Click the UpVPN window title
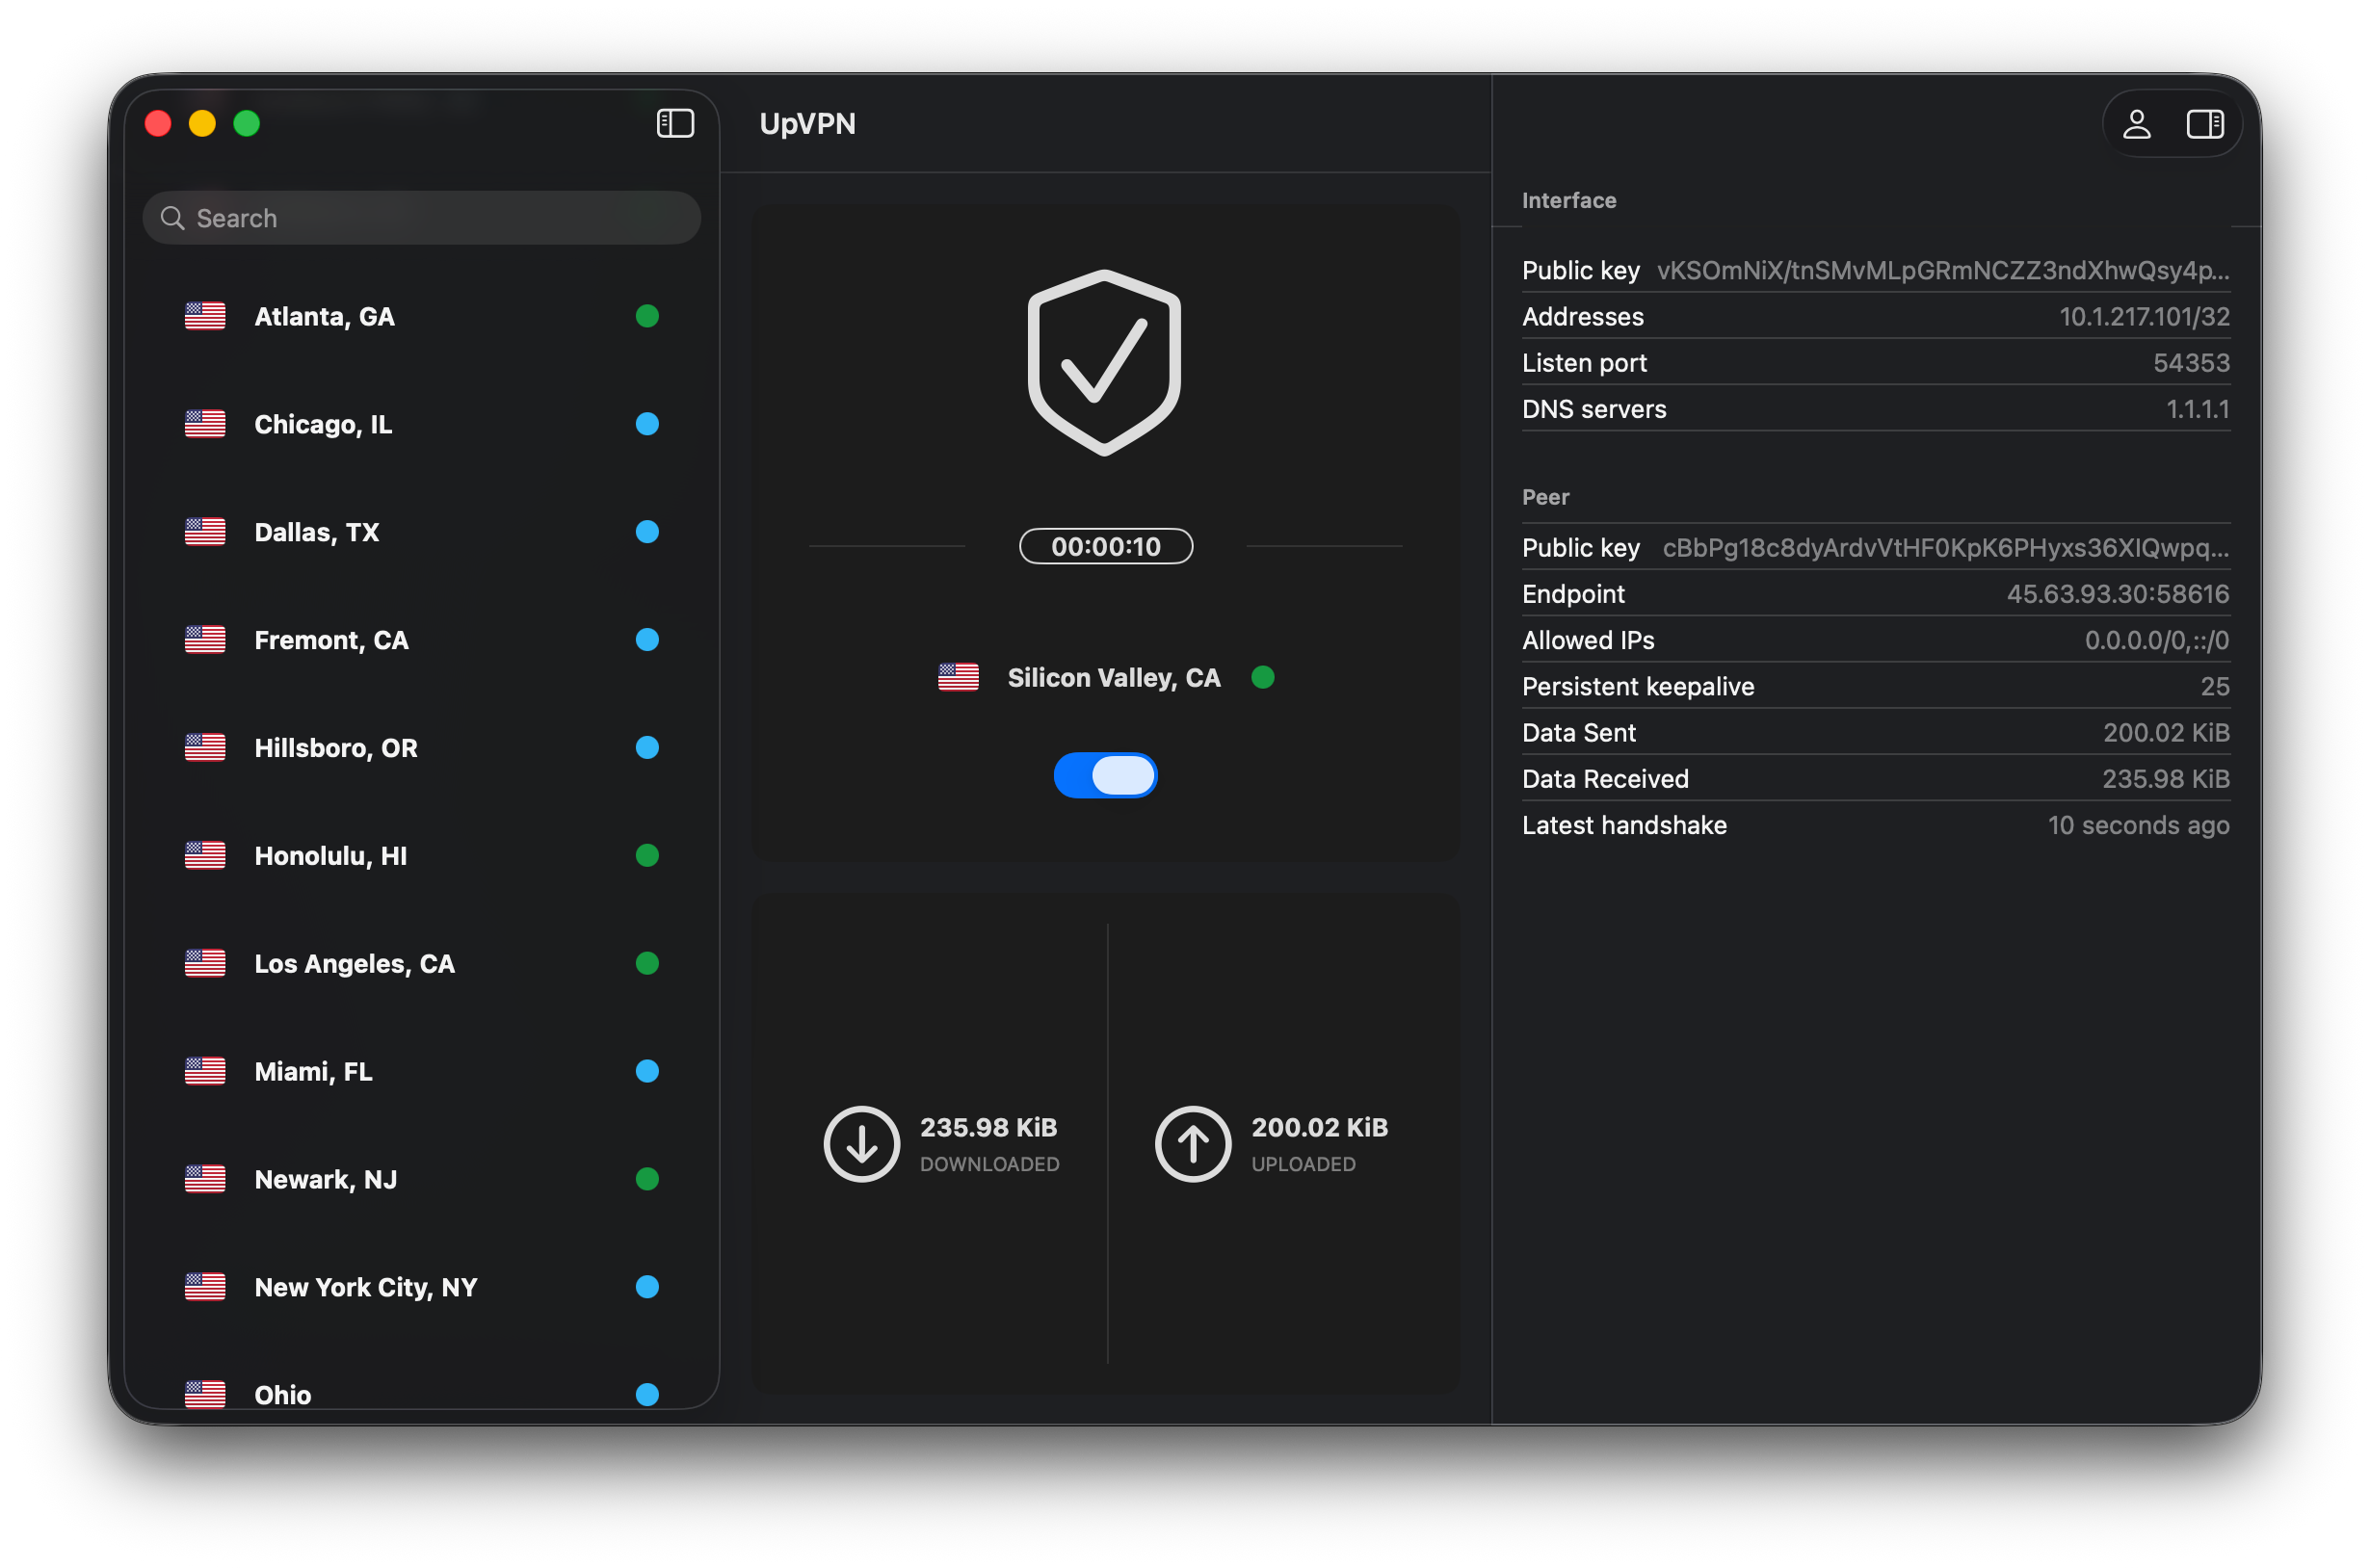Viewport: 2370px width, 1568px height. pyautogui.click(x=807, y=124)
